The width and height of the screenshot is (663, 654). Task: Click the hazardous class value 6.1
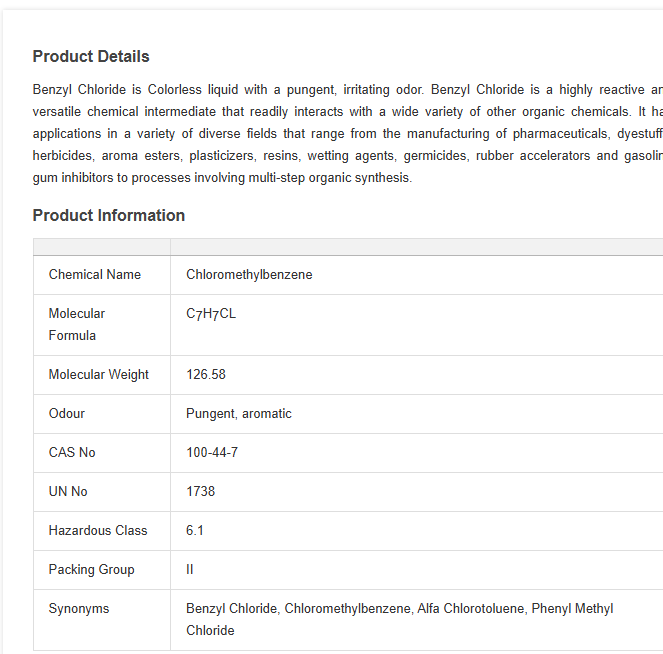(x=195, y=531)
